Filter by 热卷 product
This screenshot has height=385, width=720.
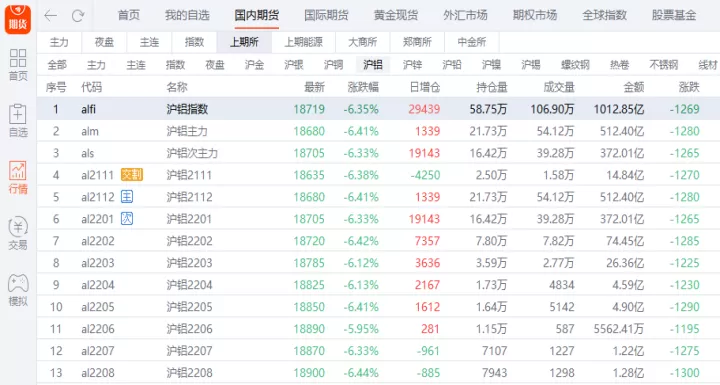(x=619, y=65)
